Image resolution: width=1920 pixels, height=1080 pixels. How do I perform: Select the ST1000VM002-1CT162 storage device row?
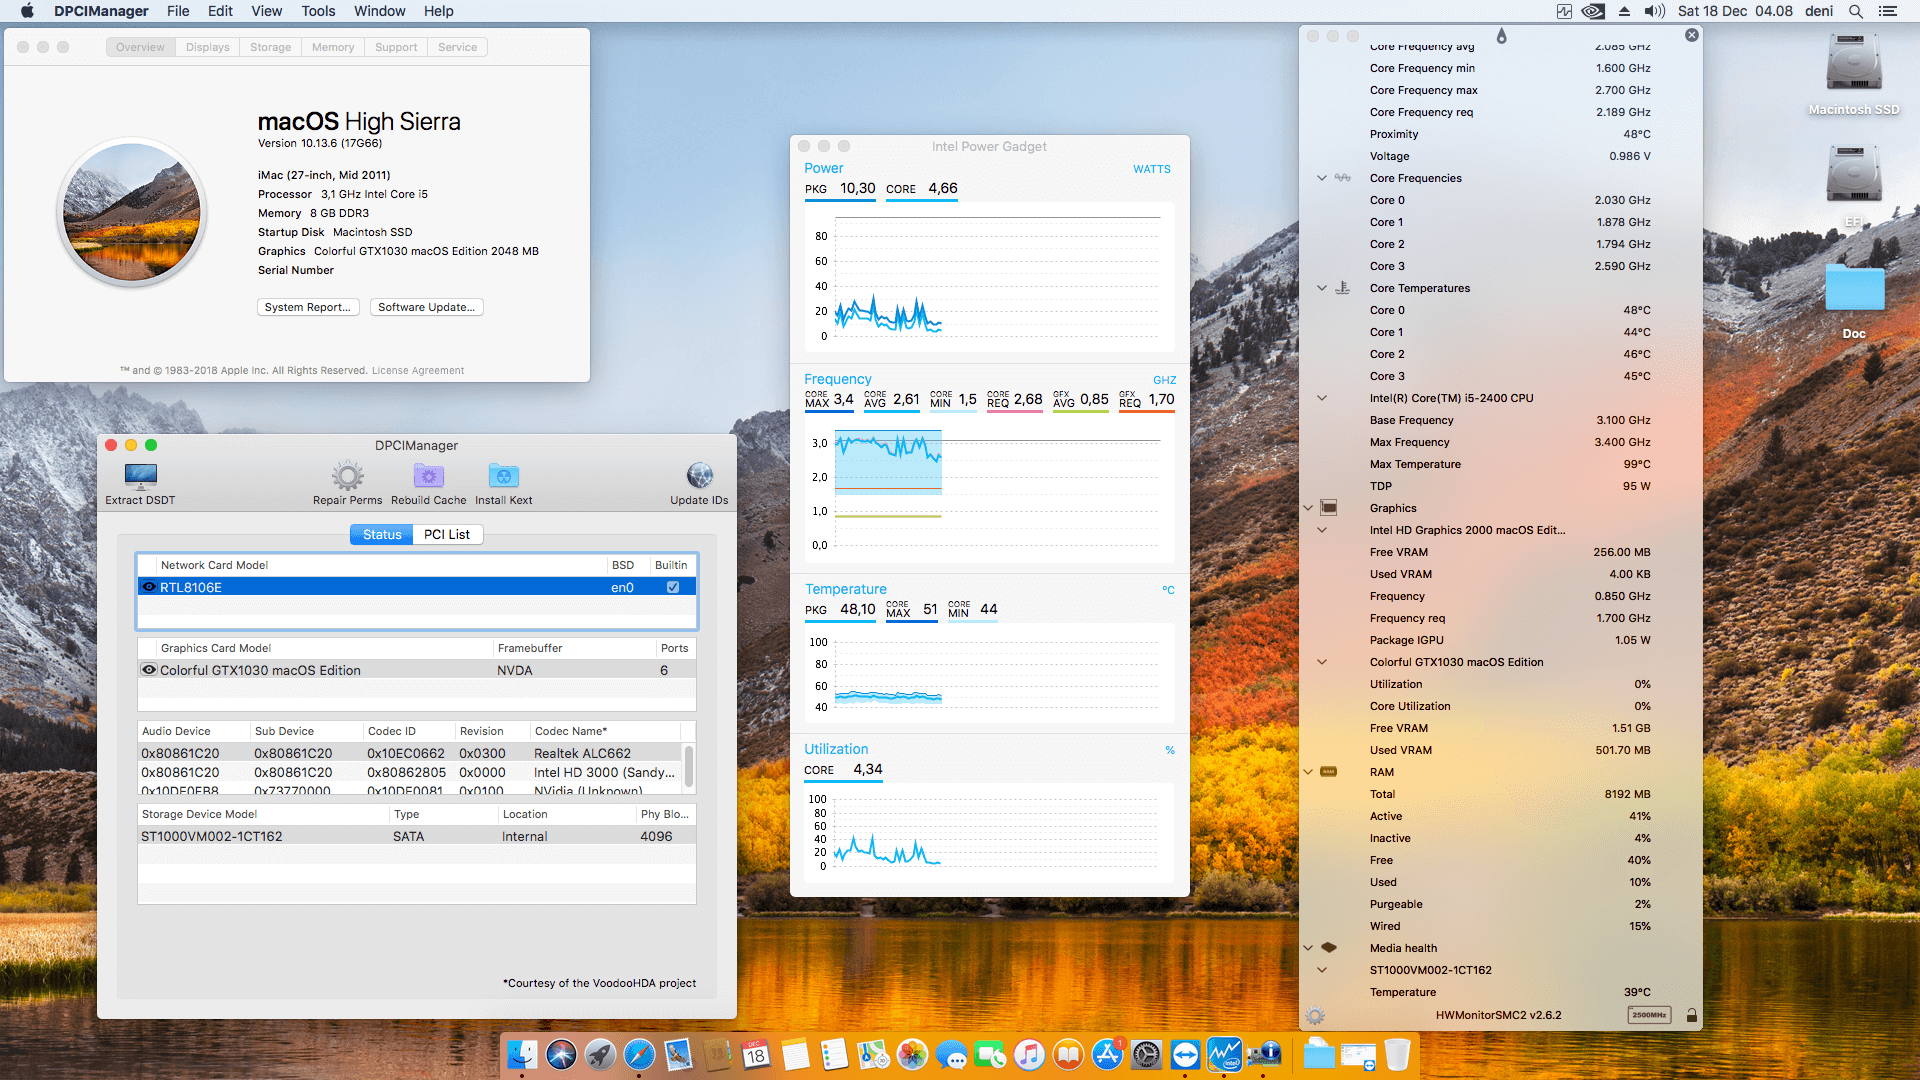tap(417, 836)
